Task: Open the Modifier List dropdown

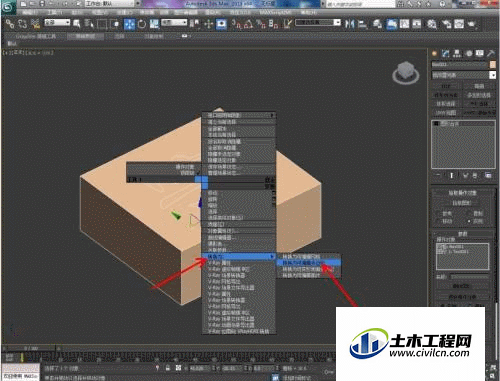Action: (463, 75)
